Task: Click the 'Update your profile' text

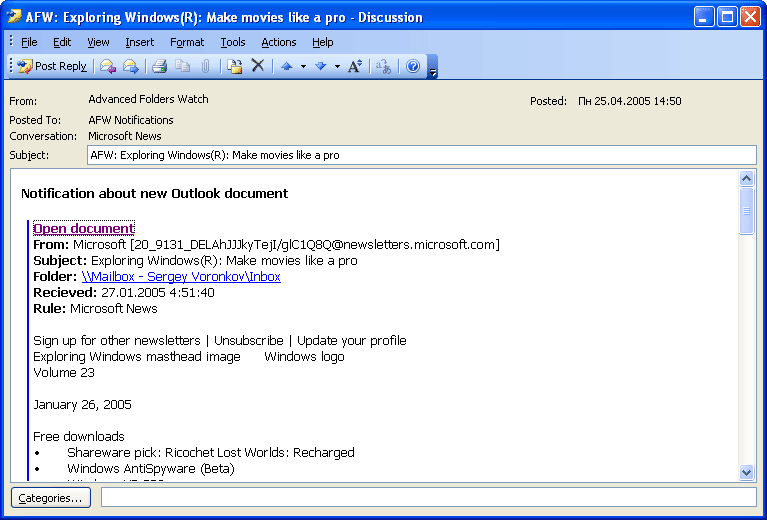Action: 352,340
